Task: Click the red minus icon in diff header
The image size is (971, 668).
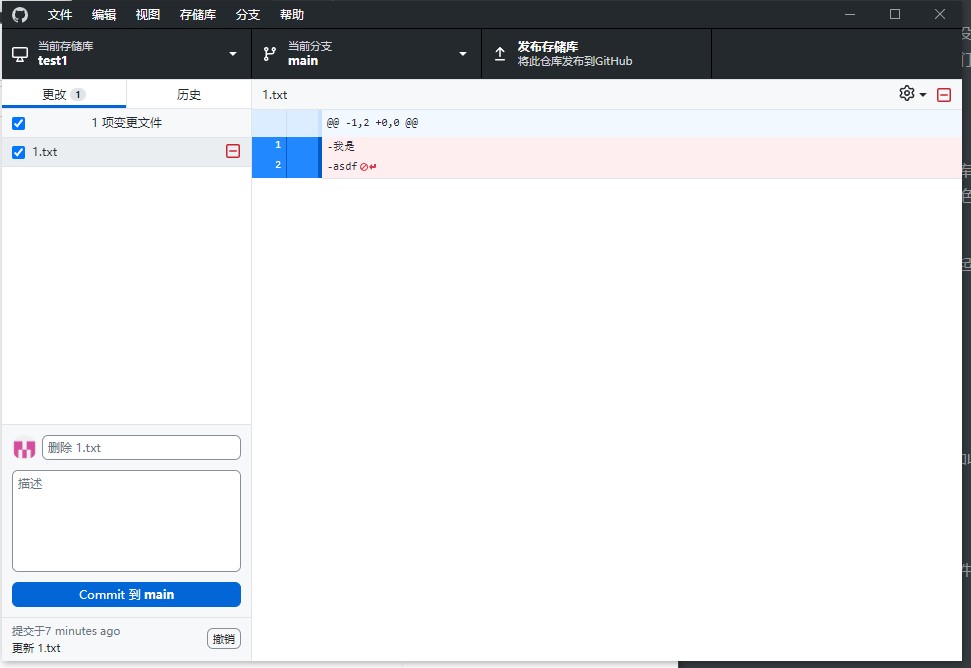Action: (944, 93)
